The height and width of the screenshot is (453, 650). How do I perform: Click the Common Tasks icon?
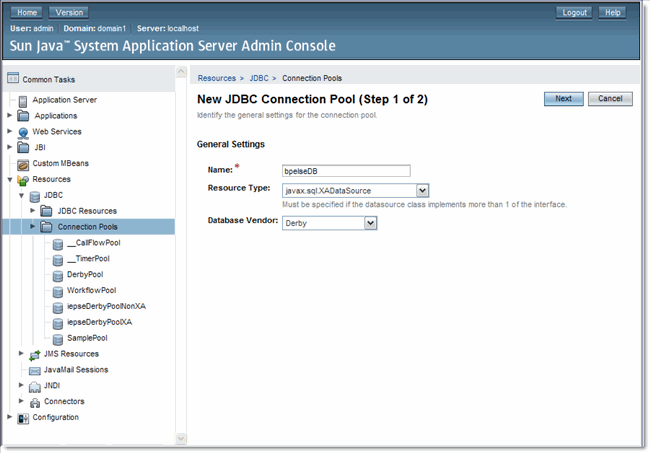[13, 78]
